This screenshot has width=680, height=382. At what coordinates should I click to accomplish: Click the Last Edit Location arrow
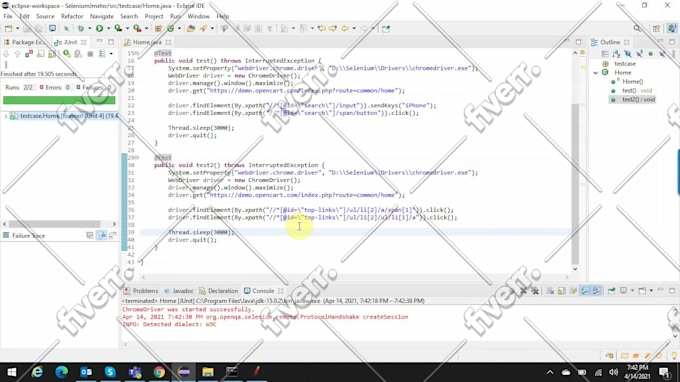pos(321,29)
